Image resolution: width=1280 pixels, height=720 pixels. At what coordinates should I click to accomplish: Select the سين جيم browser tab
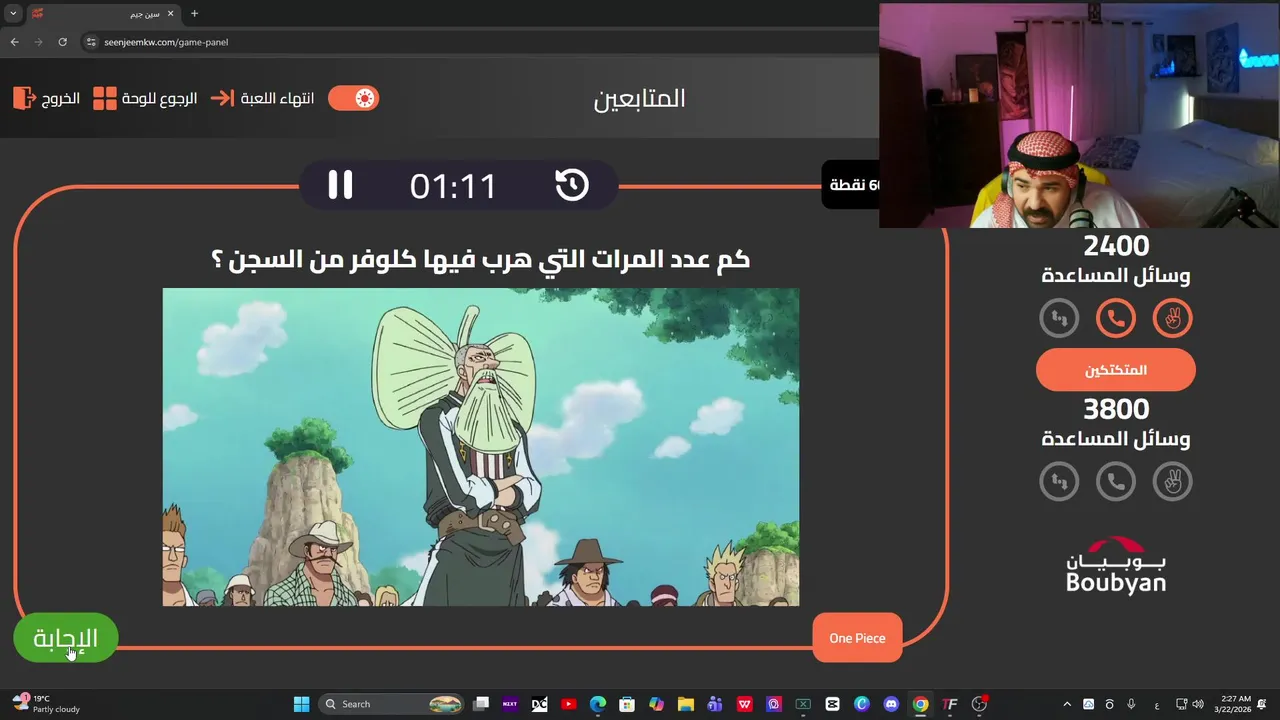click(x=103, y=14)
